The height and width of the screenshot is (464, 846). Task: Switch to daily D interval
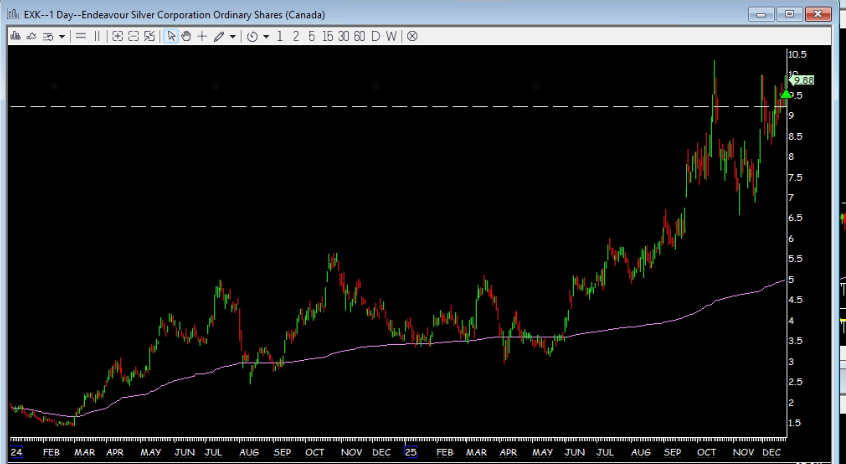pos(376,36)
